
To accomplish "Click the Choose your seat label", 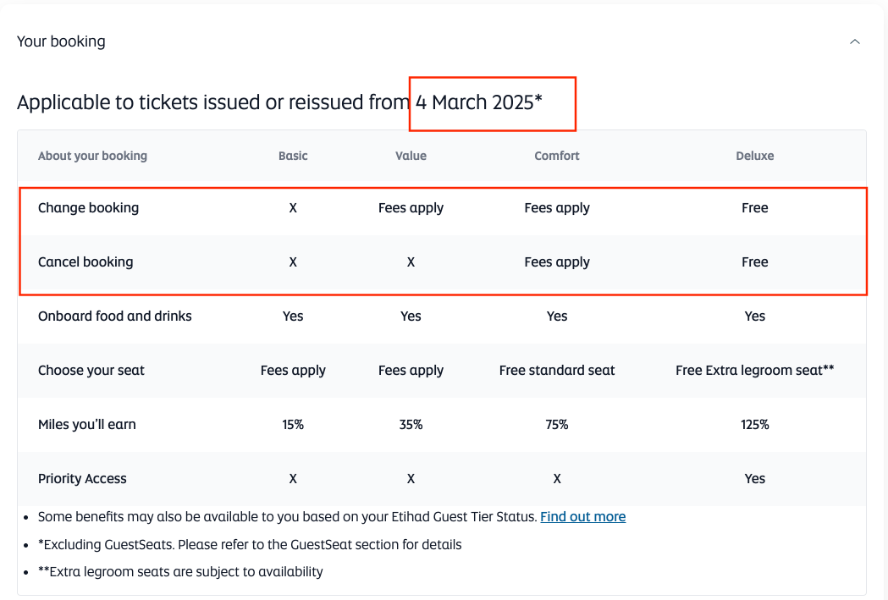I will 91,371.
